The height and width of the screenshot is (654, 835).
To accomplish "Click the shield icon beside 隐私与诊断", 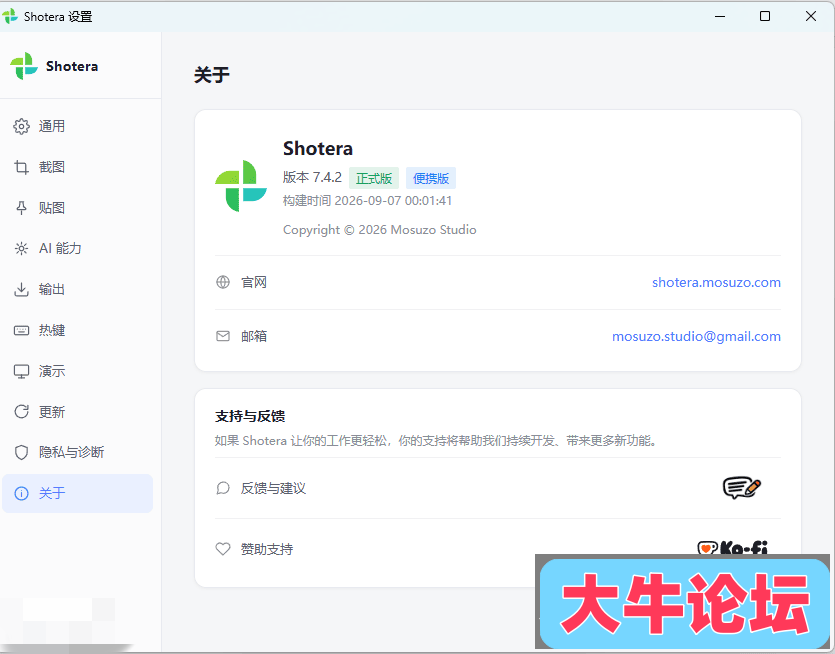I will 21,453.
